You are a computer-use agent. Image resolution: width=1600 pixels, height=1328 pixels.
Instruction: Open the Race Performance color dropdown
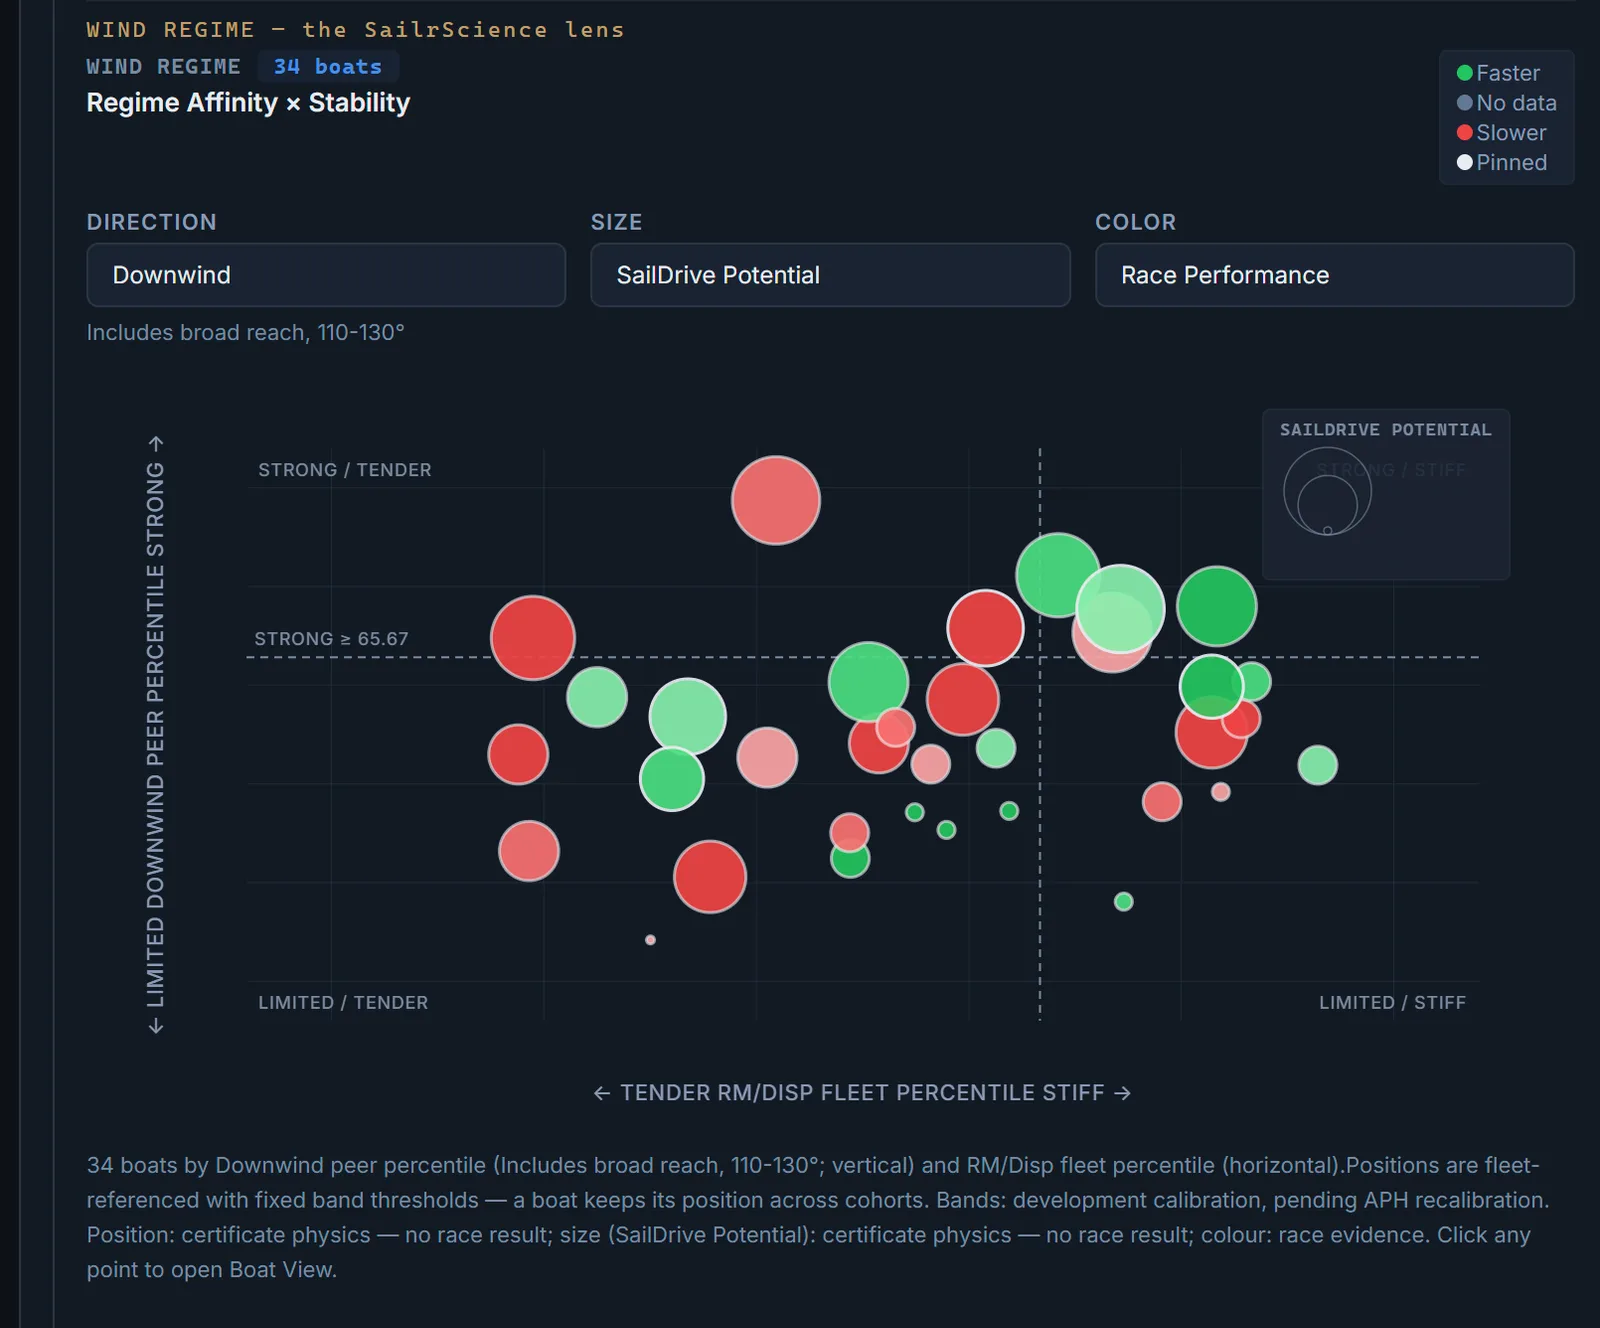tap(1334, 275)
